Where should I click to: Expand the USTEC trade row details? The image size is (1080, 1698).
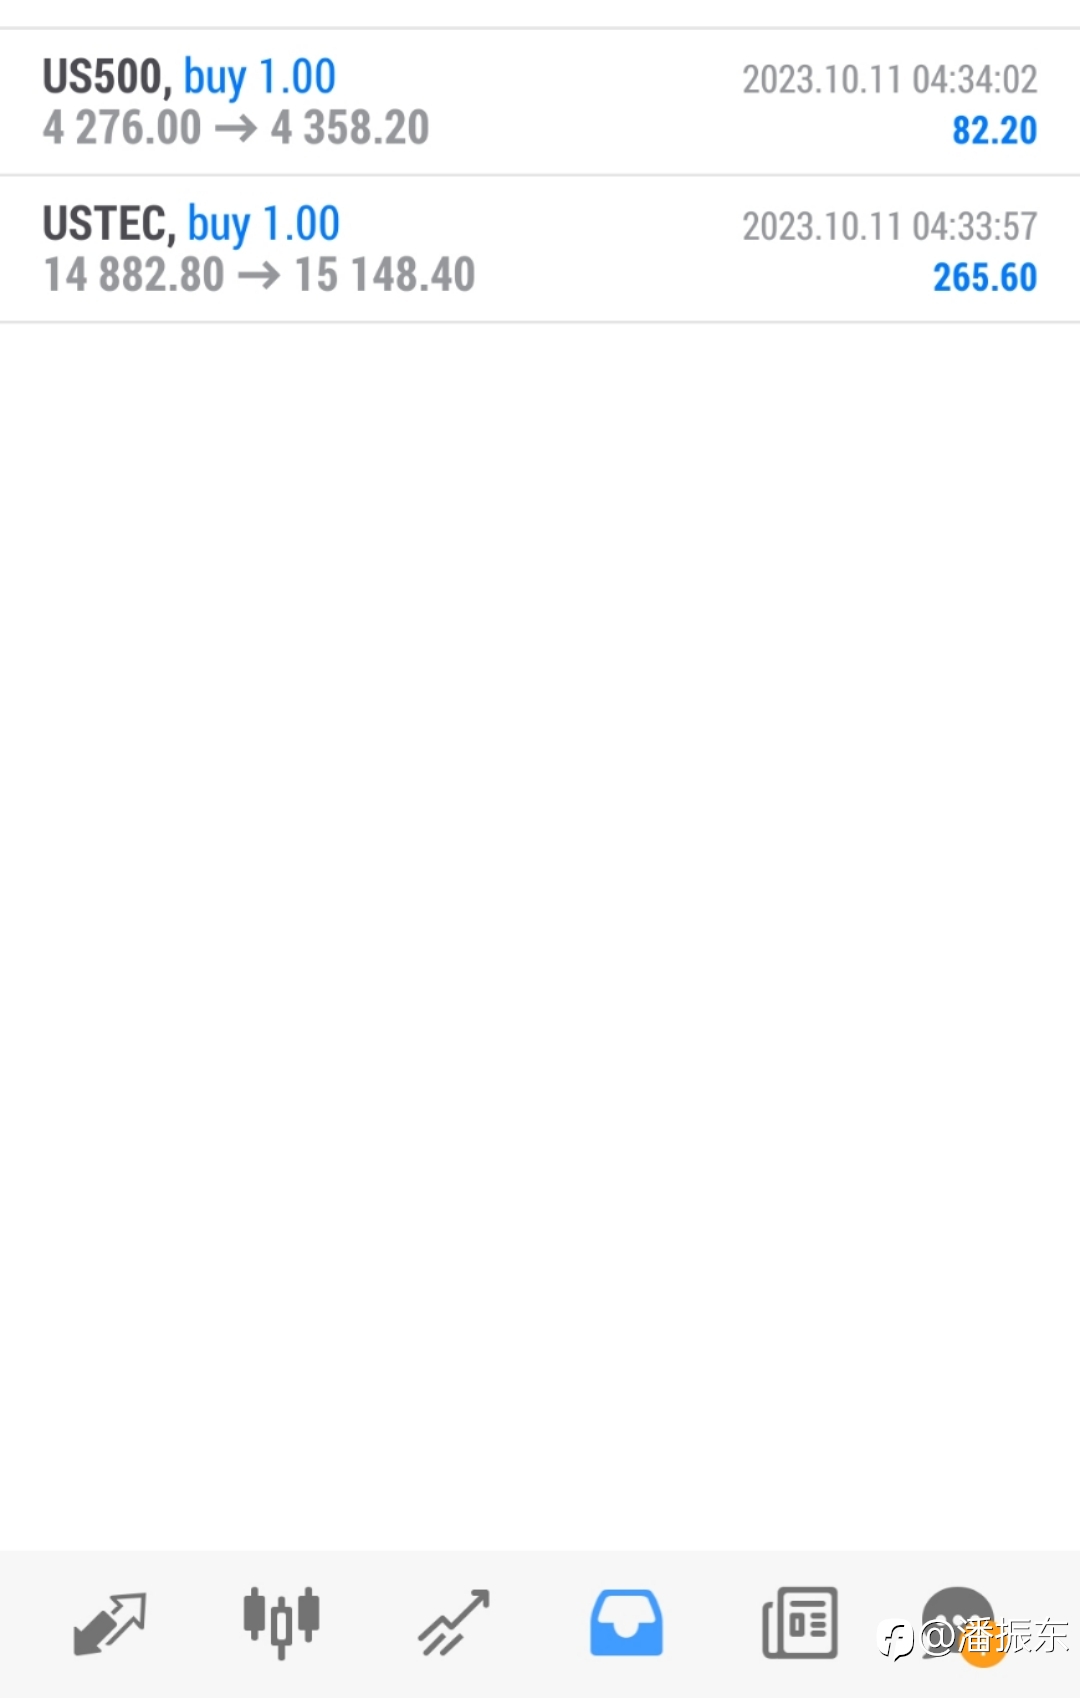click(x=540, y=249)
